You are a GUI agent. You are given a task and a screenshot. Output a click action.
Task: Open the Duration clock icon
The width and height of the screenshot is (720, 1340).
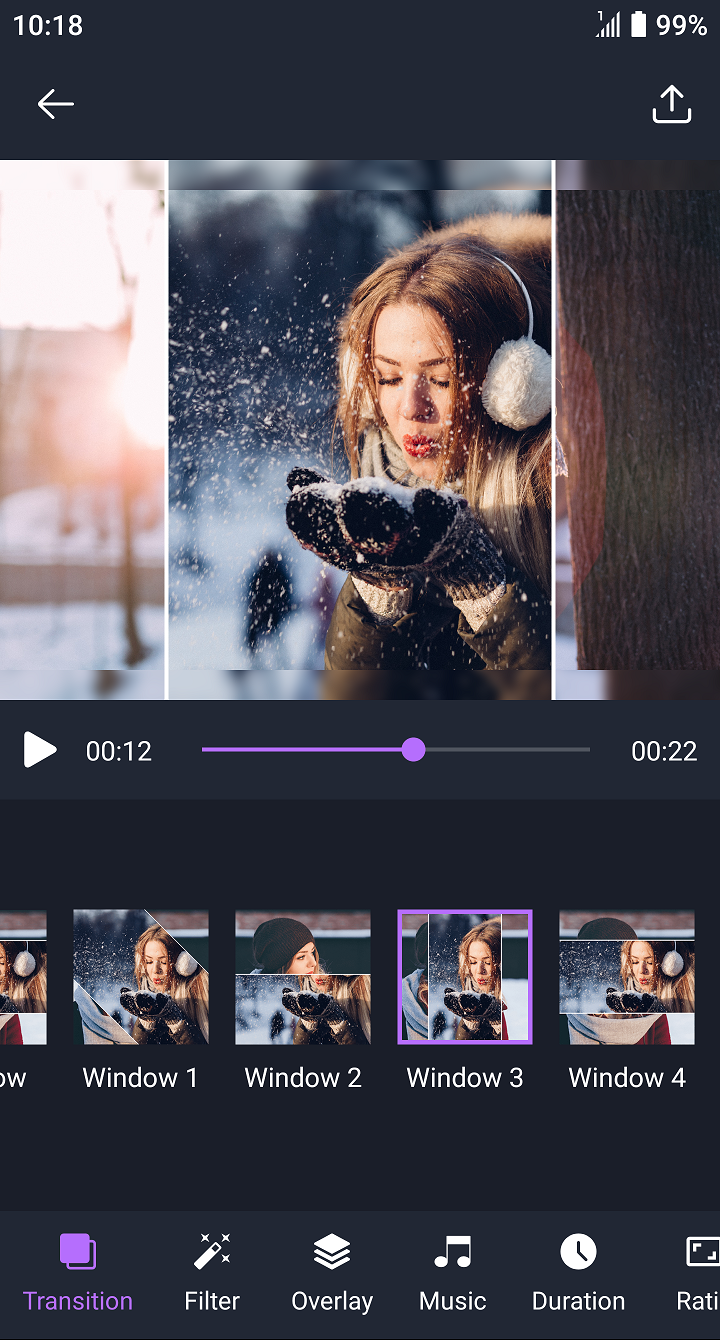tap(578, 1251)
